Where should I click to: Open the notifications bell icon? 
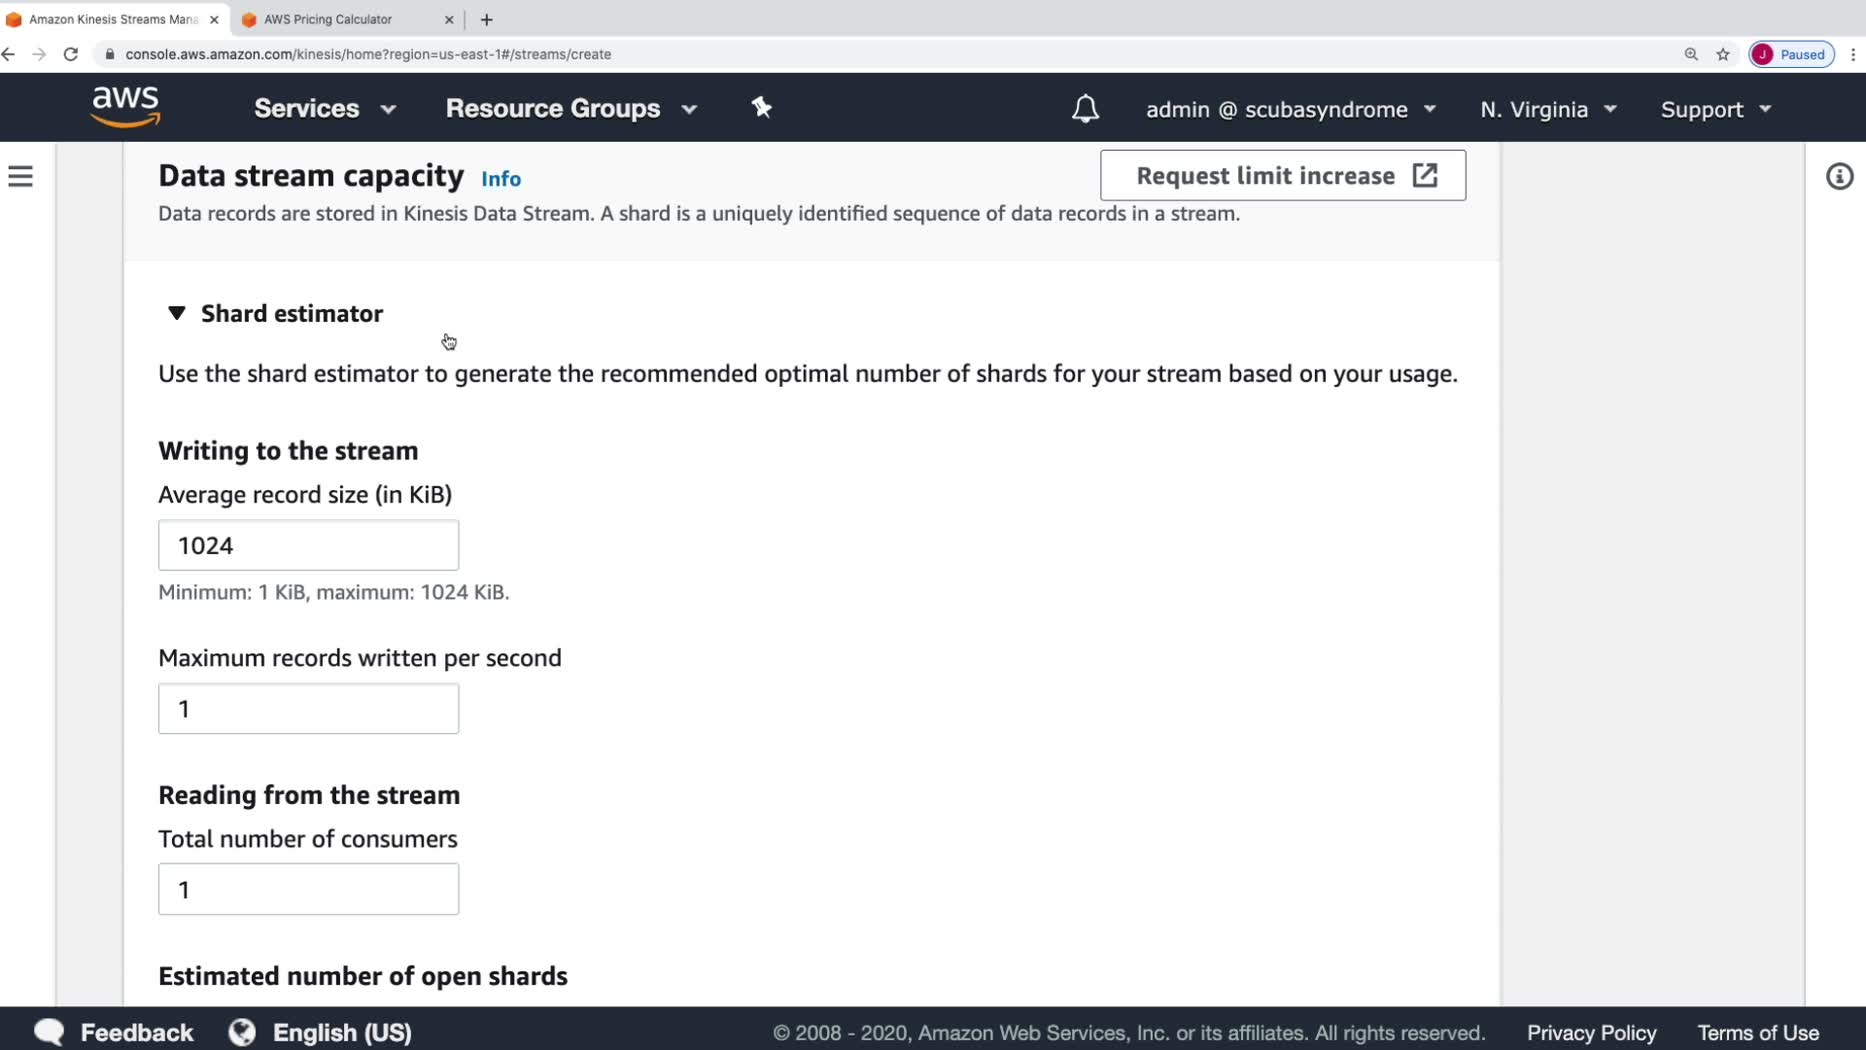1085,109
